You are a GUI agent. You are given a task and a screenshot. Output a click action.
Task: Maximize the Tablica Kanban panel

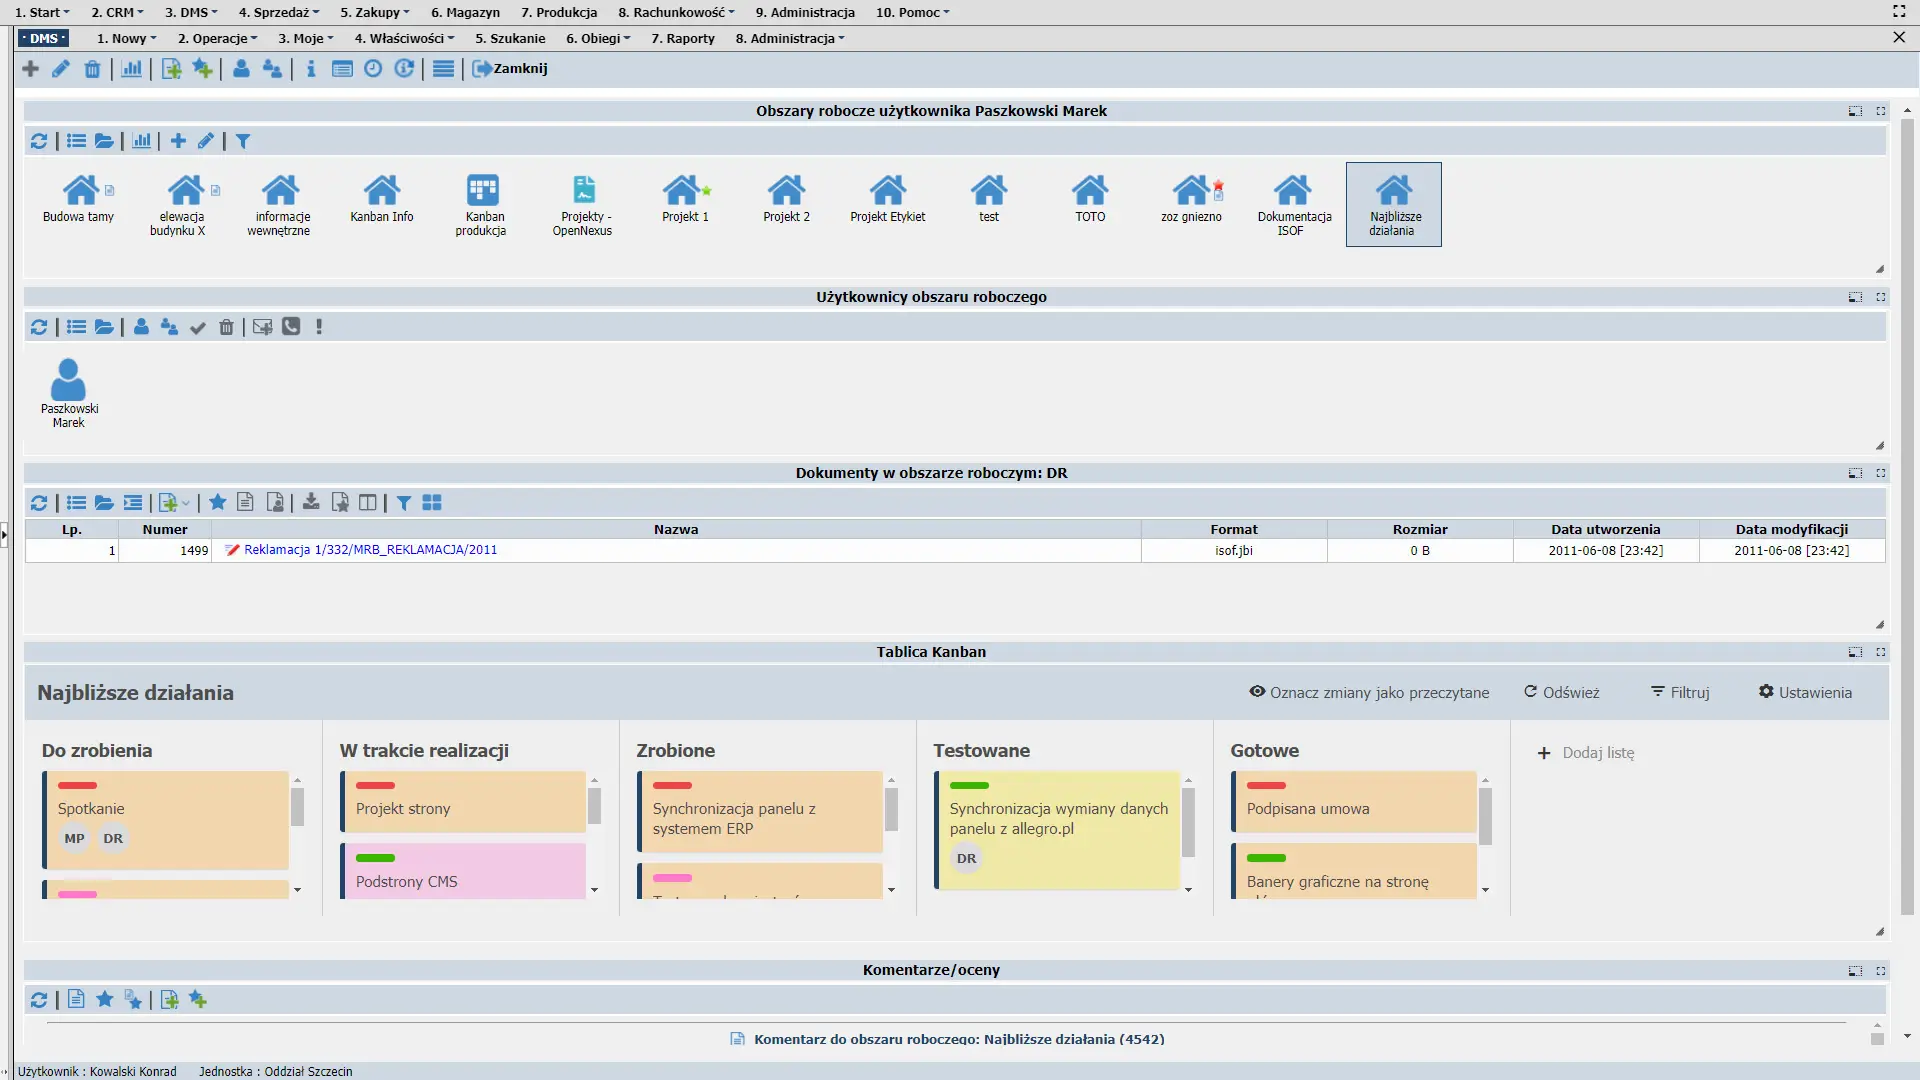click(x=1881, y=652)
